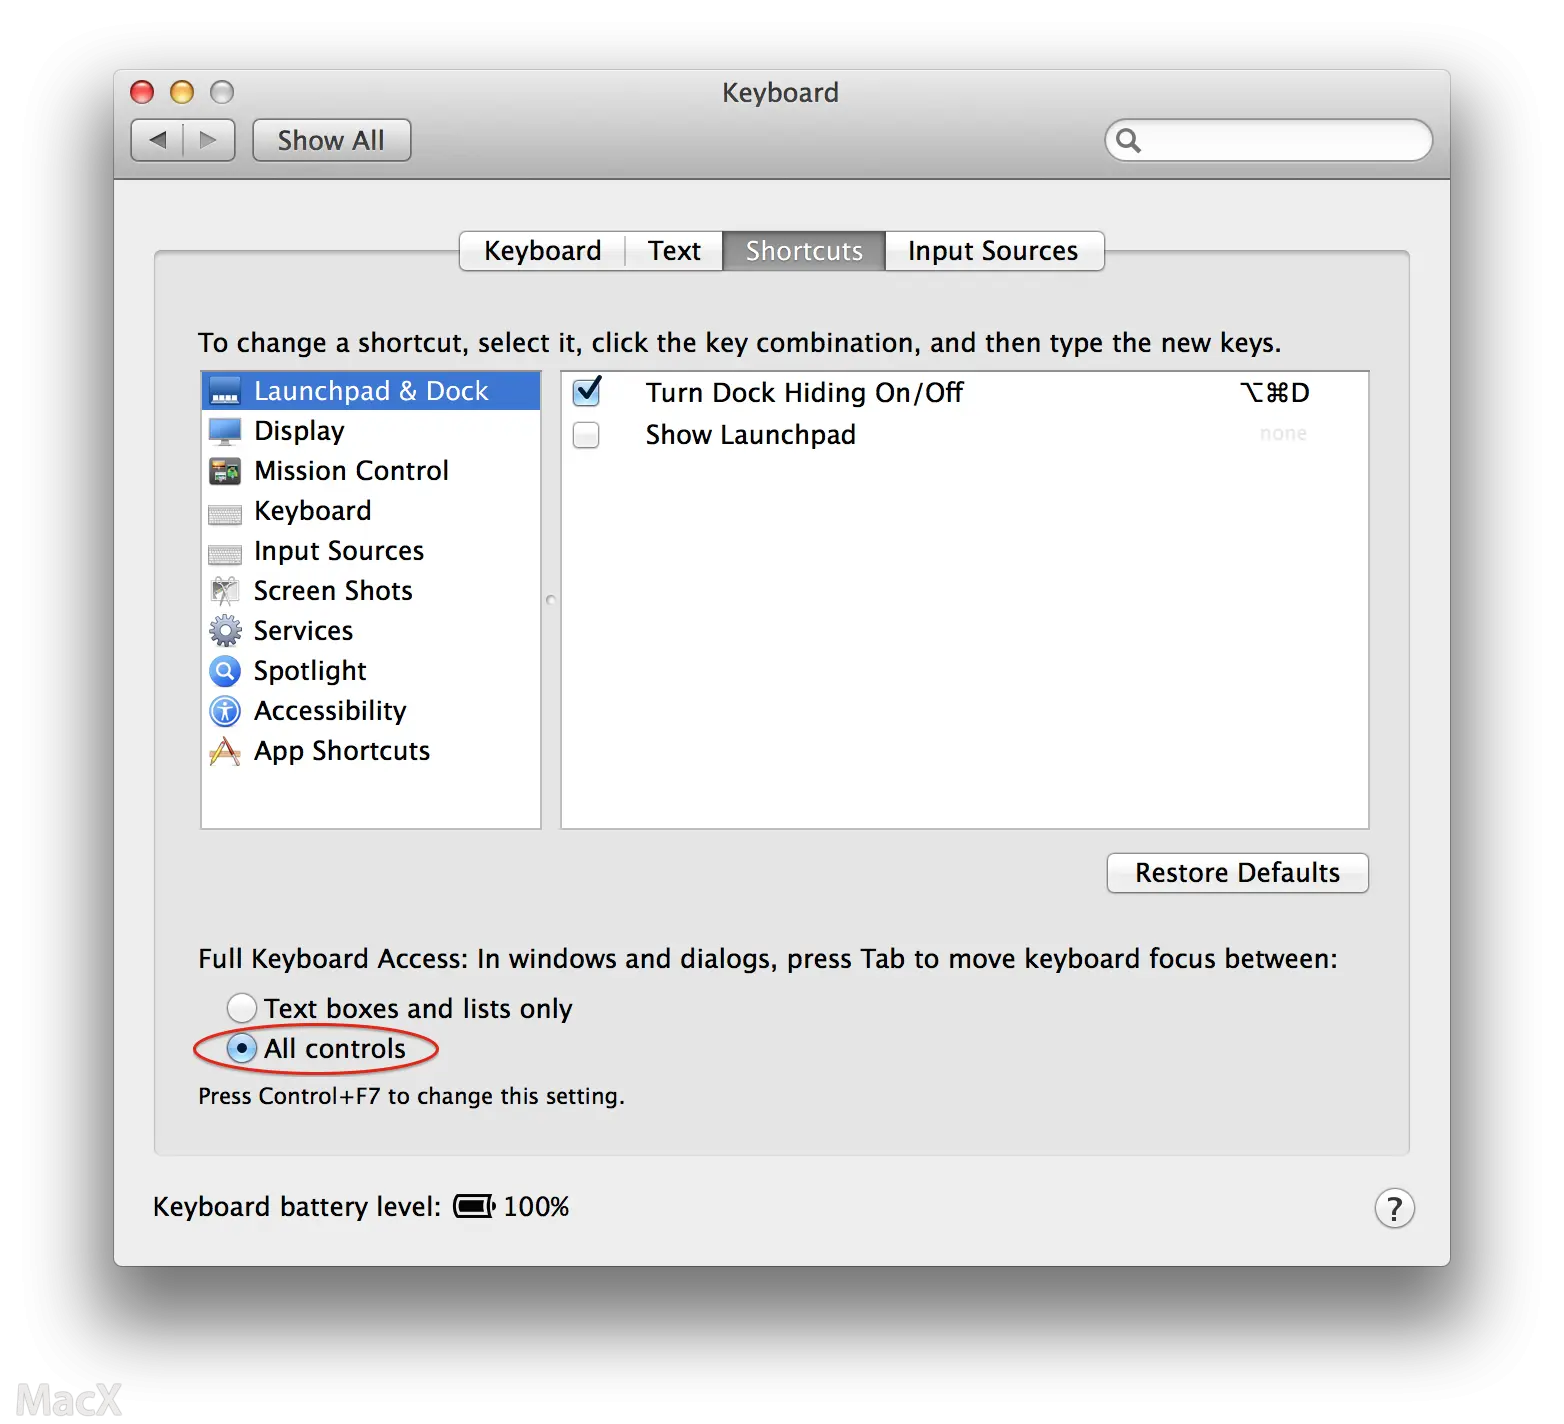
Task: Click the Mission Control icon
Action: point(225,471)
